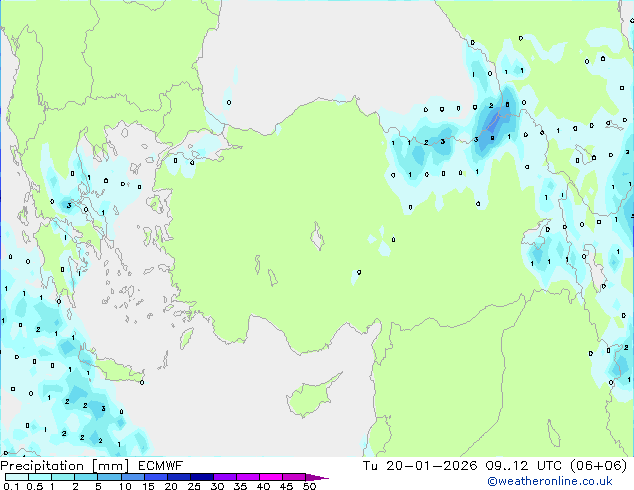Click the '(06+06)' forecast step text
634x490 pixels.
(x=599, y=466)
